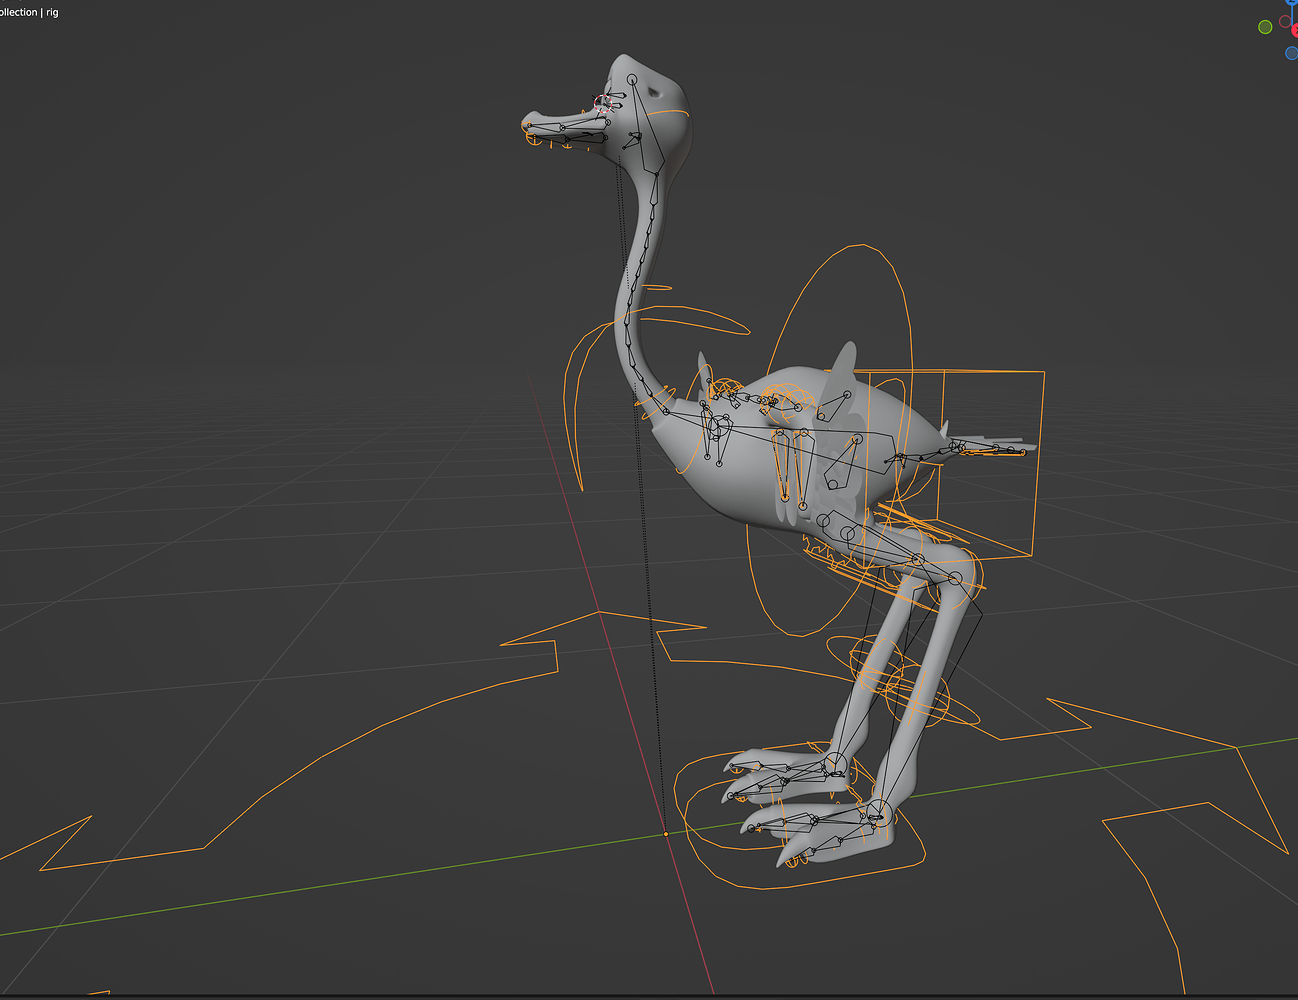Click the lower blue Z axis gizmo circle
Image resolution: width=1298 pixels, height=1000 pixels.
pyautogui.click(x=1292, y=53)
